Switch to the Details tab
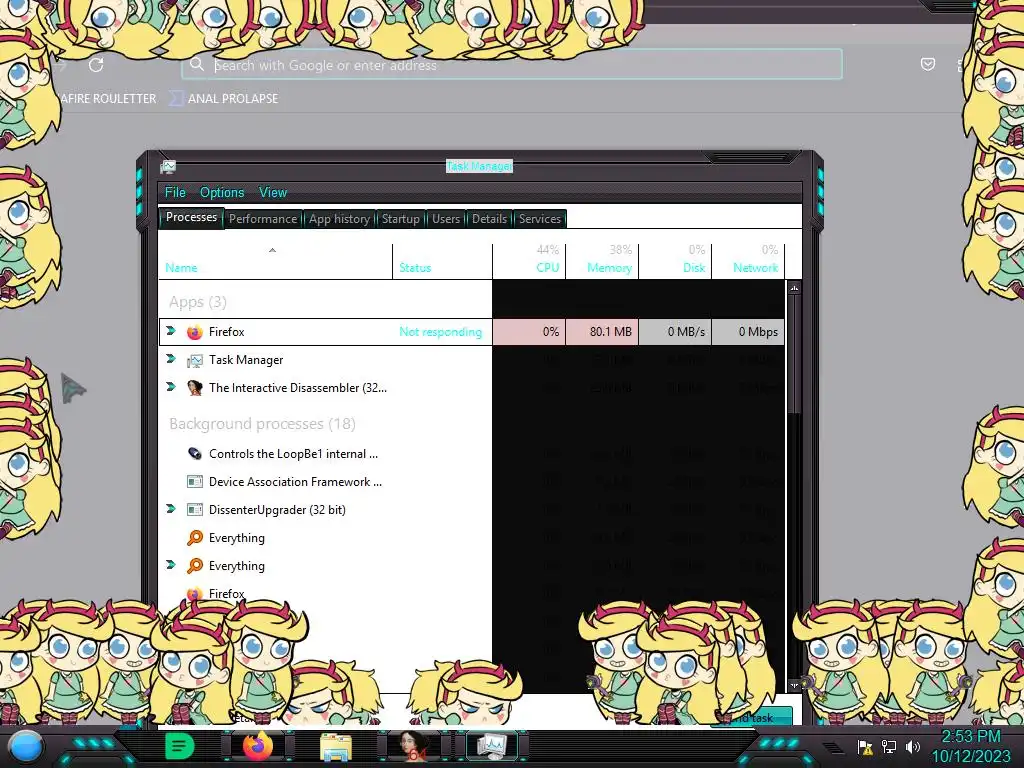The width and height of the screenshot is (1024, 768). tap(489, 219)
